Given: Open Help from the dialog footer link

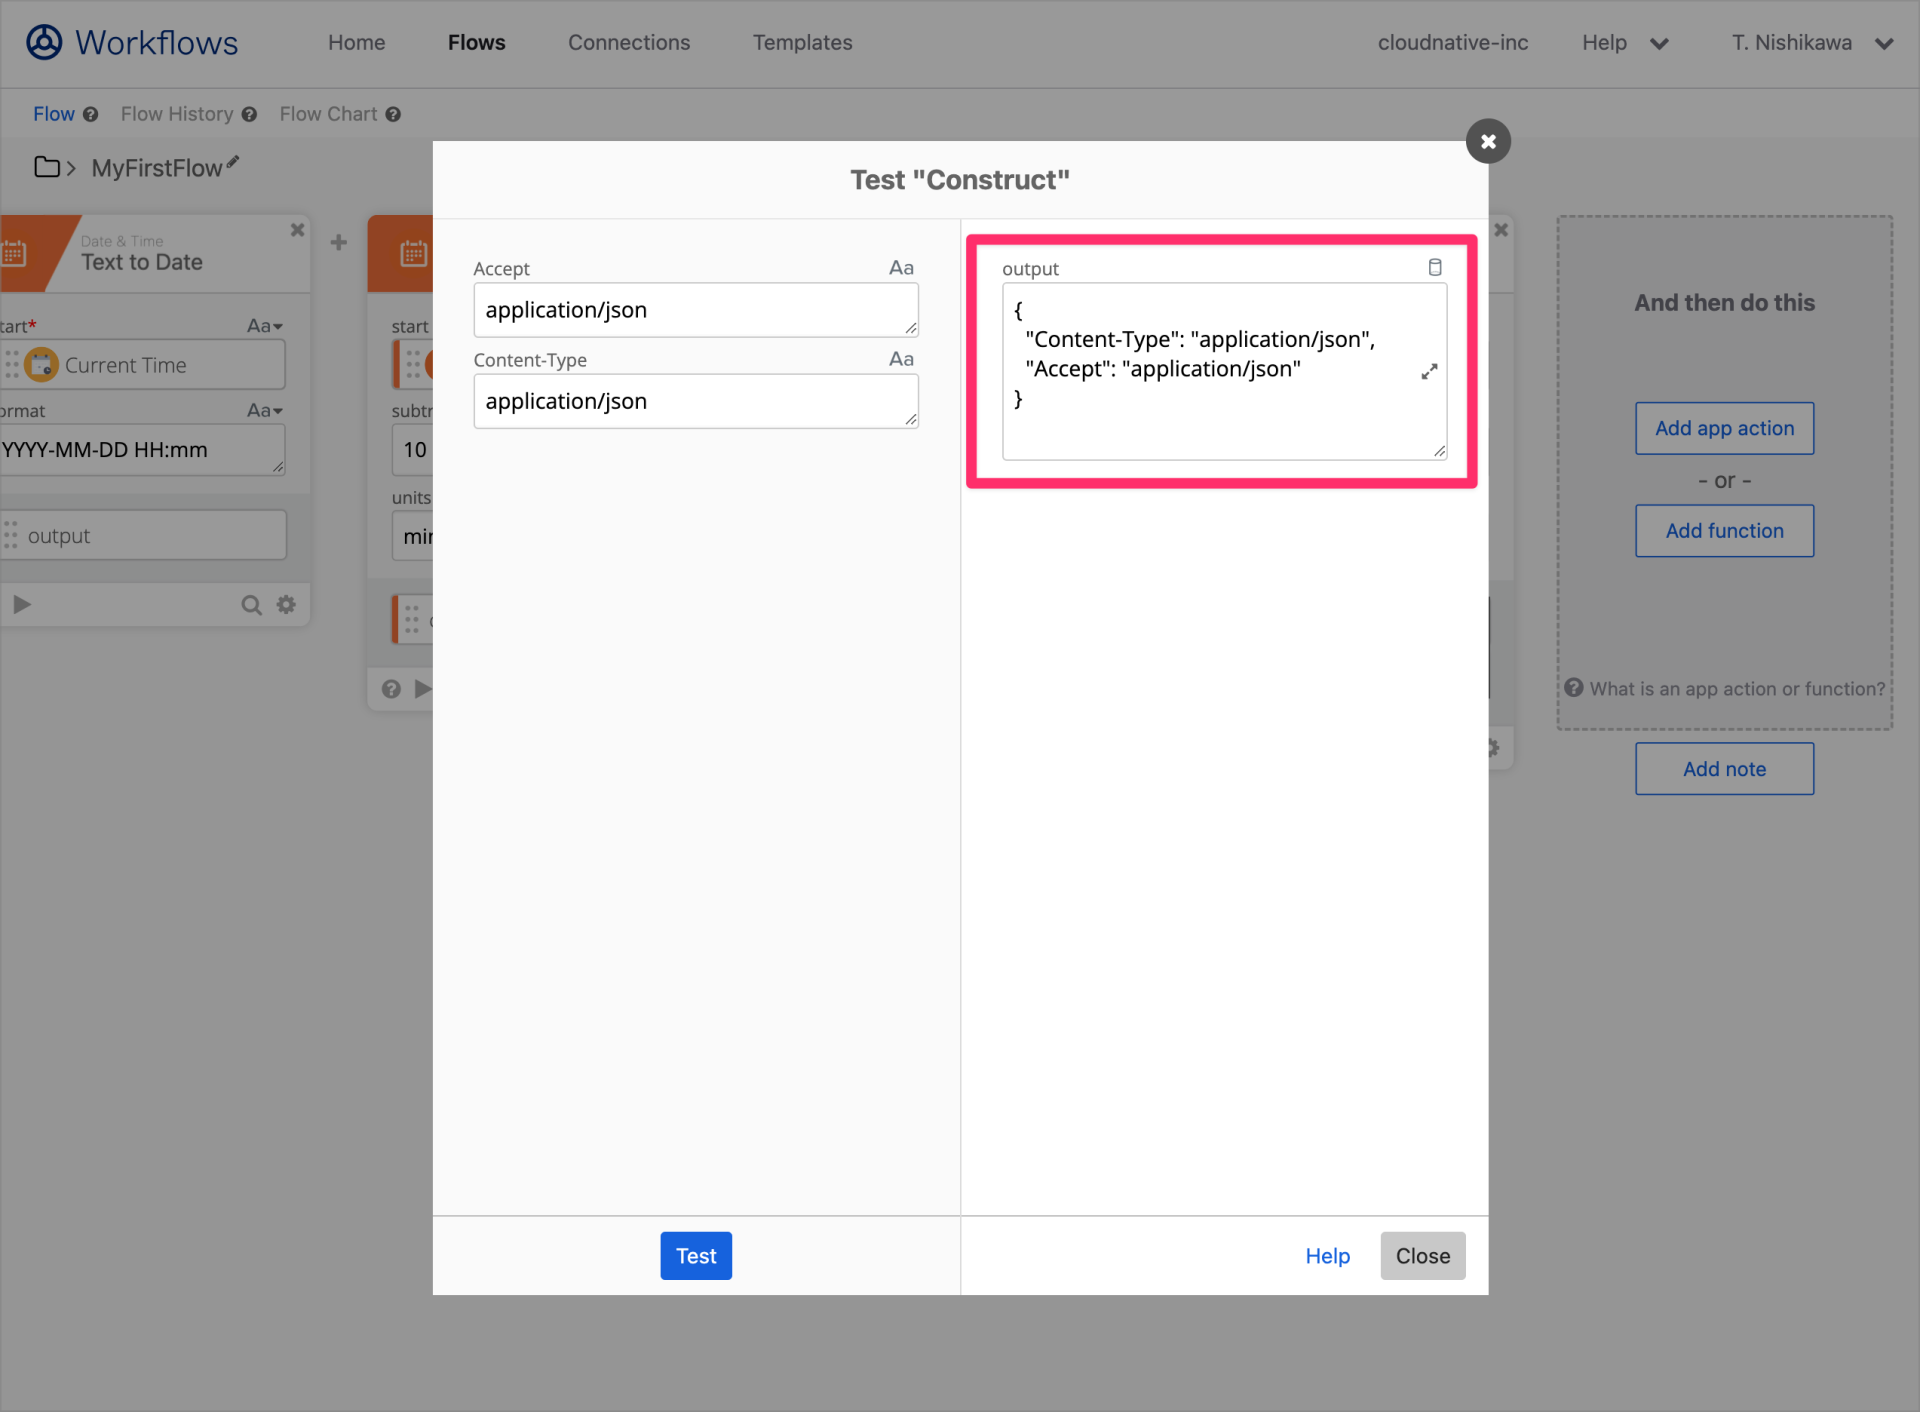Looking at the screenshot, I should [1326, 1255].
